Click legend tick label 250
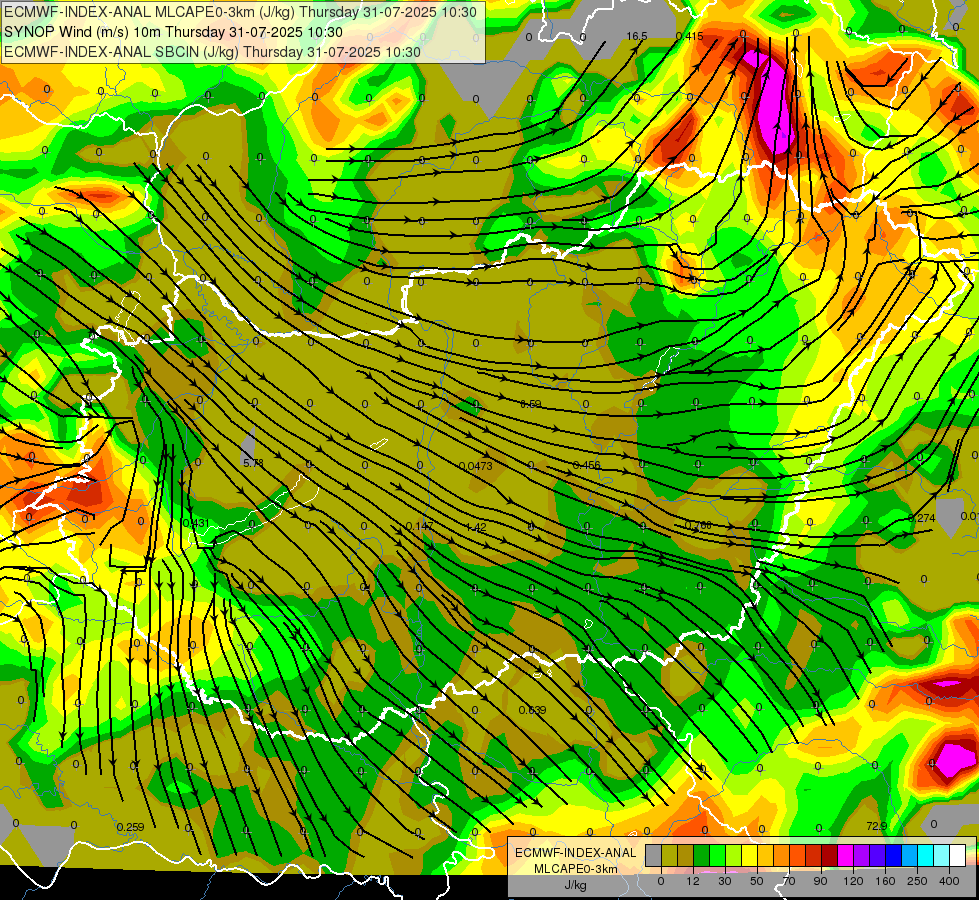The image size is (979, 900). (x=917, y=881)
